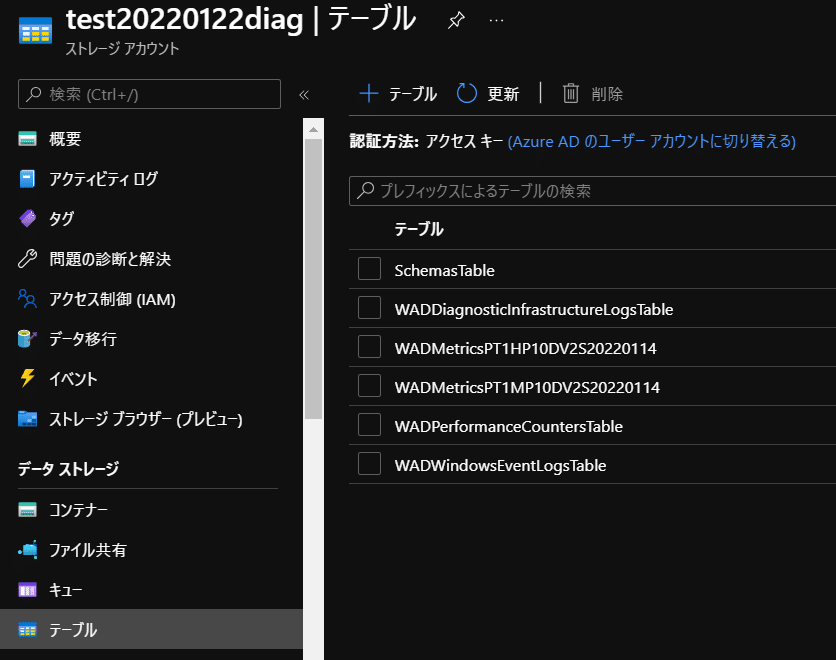The image size is (836, 660).
Task: Click the コンテナー icon in sidebar
Action: tap(28, 510)
